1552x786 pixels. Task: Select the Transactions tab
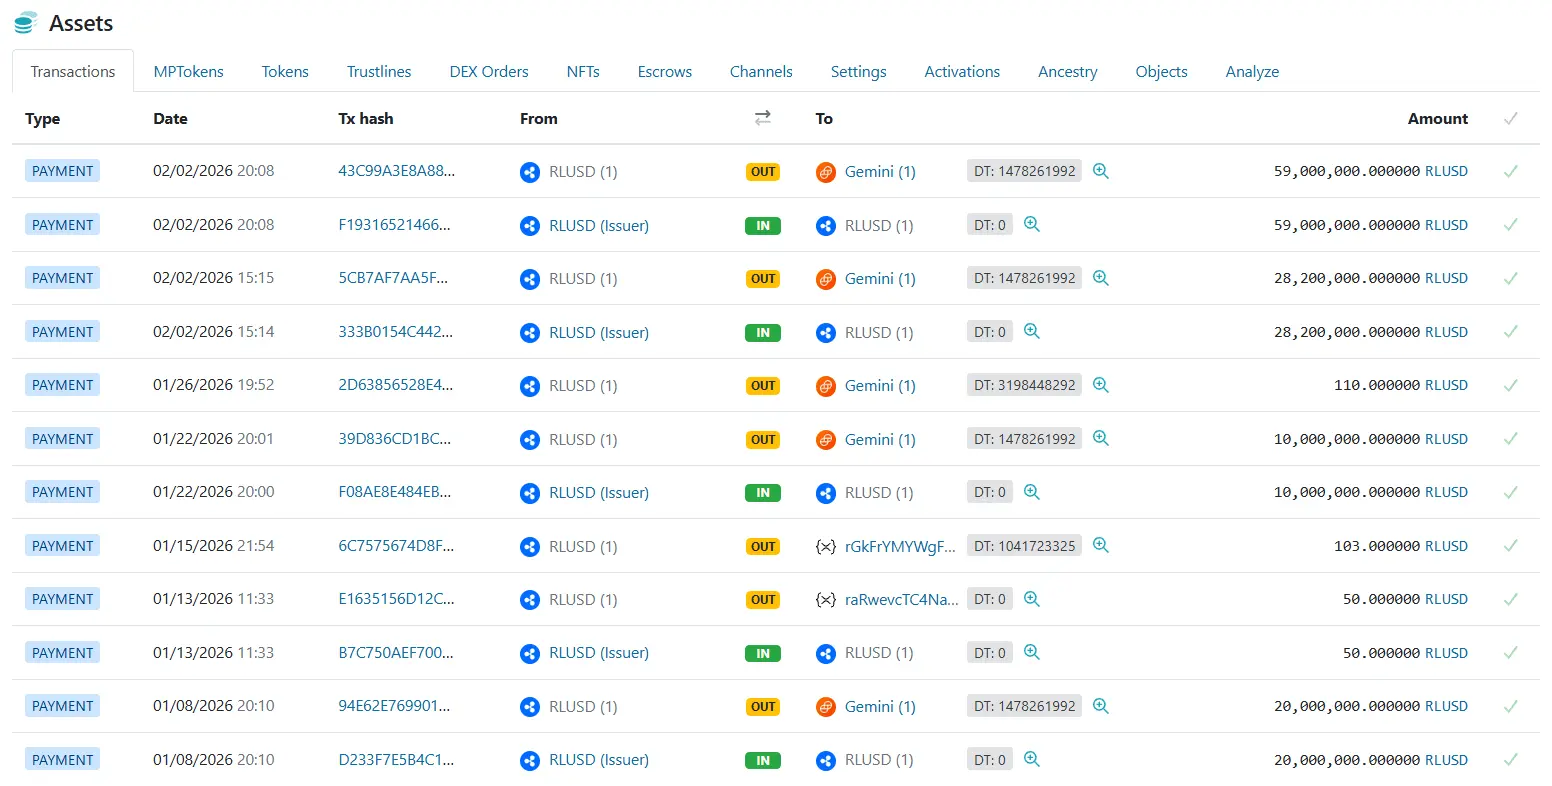click(x=73, y=72)
